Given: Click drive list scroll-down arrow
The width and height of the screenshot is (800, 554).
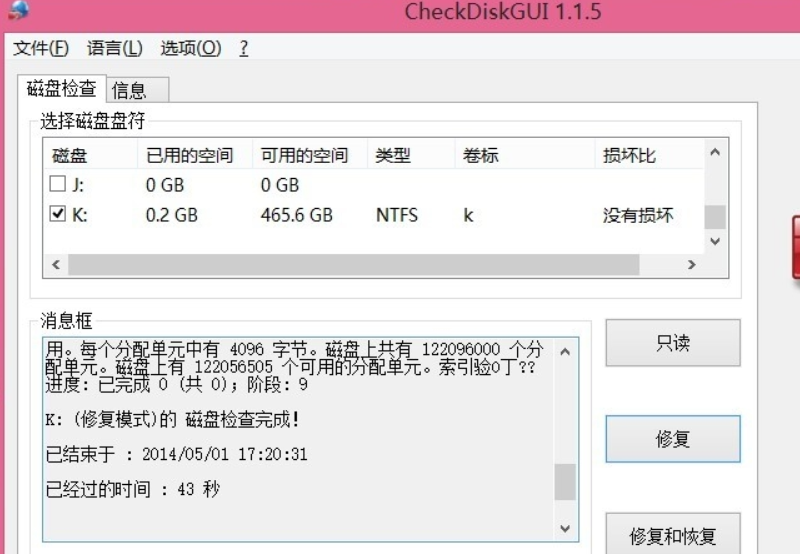Looking at the screenshot, I should [714, 241].
